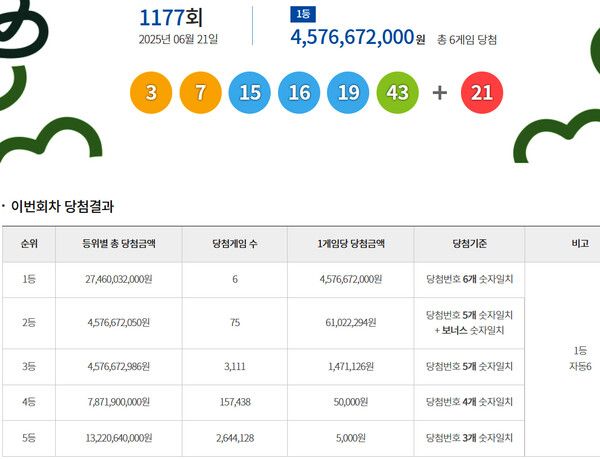Select the blue ball number 16
Image resolution: width=600 pixels, height=459 pixels.
[x=299, y=93]
